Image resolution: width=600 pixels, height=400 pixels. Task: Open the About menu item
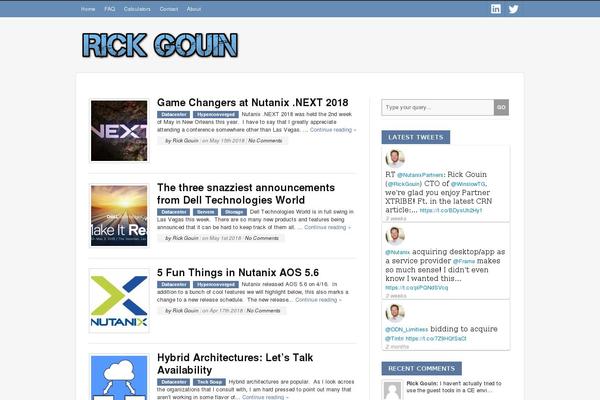tap(194, 9)
